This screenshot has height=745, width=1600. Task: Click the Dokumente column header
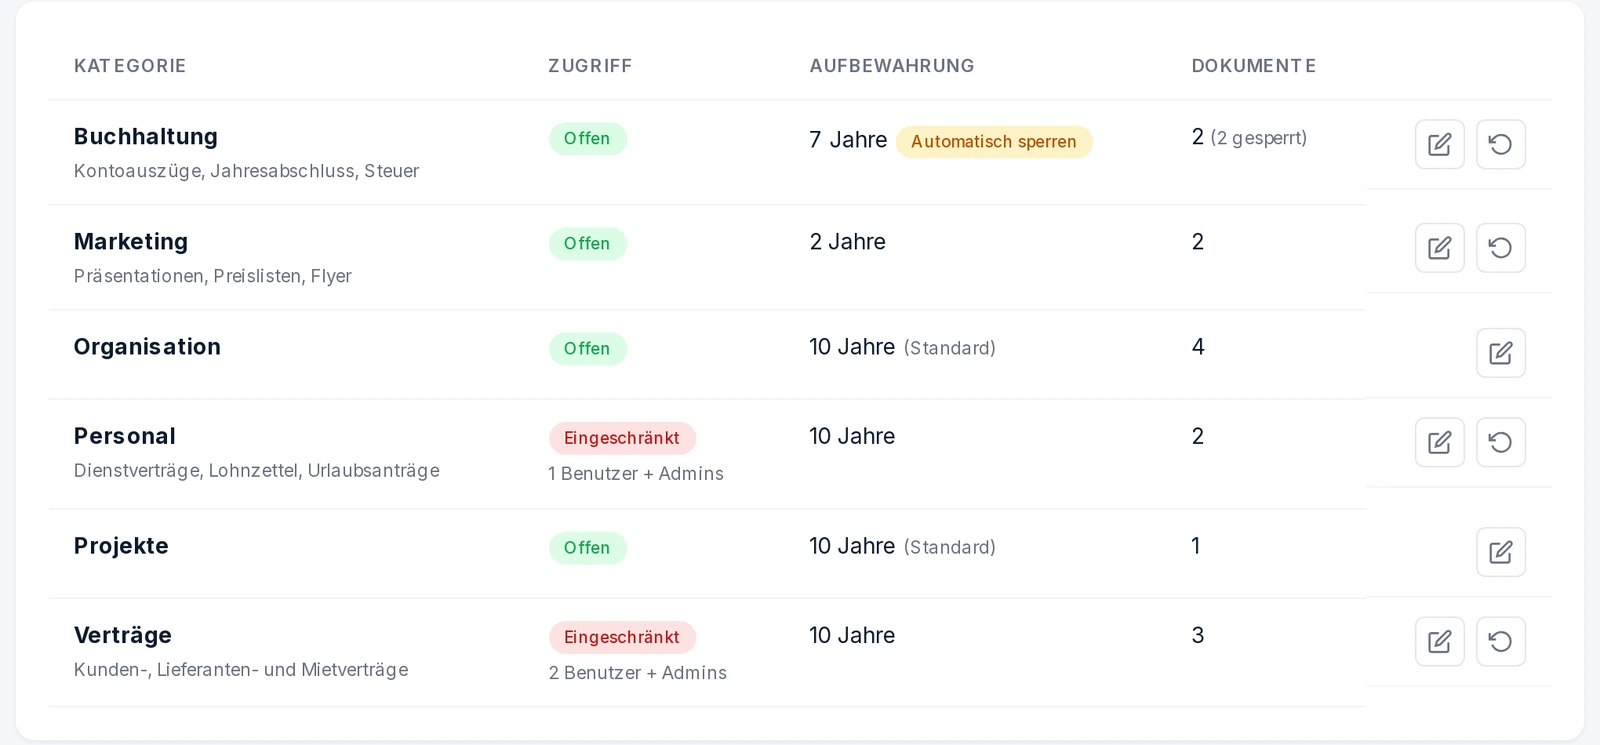click(x=1254, y=66)
